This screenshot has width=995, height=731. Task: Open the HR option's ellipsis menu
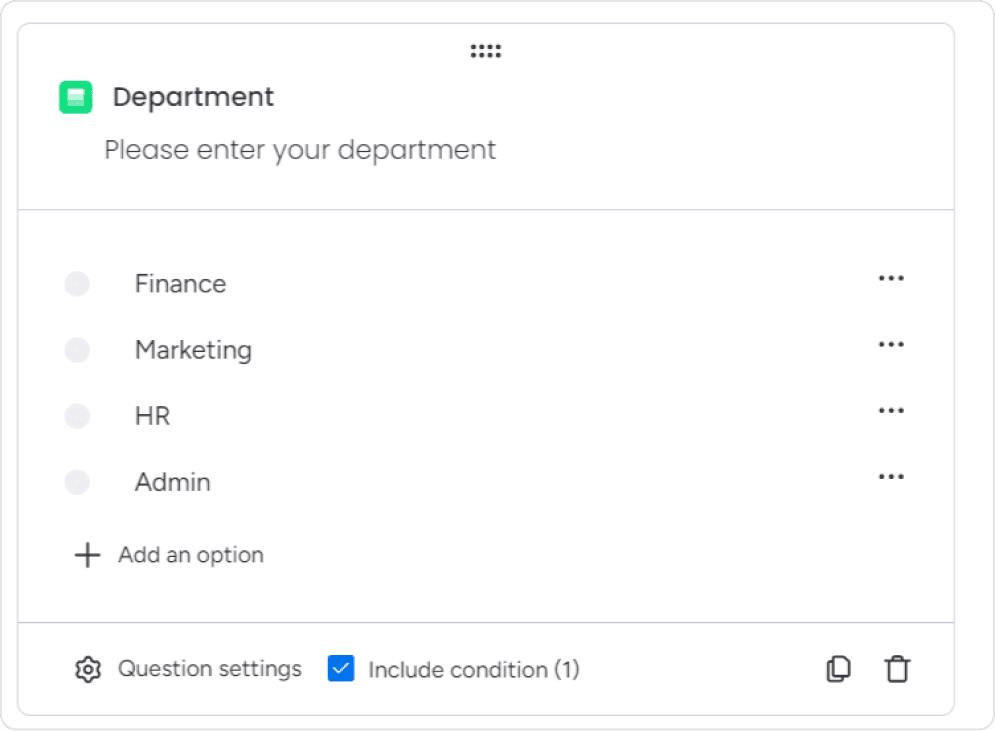pos(891,410)
